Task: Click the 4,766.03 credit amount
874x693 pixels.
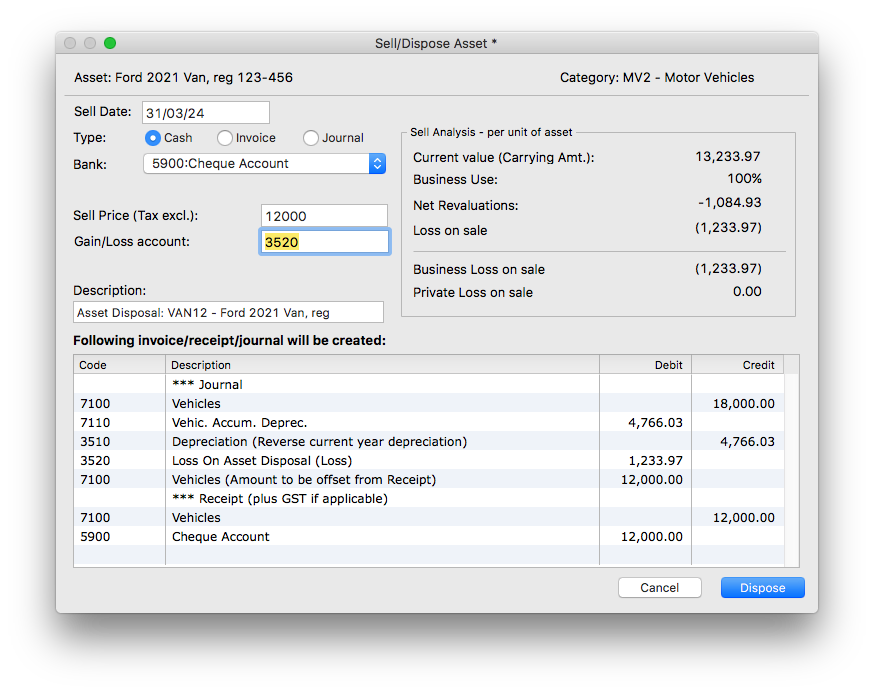Action: [x=747, y=442]
